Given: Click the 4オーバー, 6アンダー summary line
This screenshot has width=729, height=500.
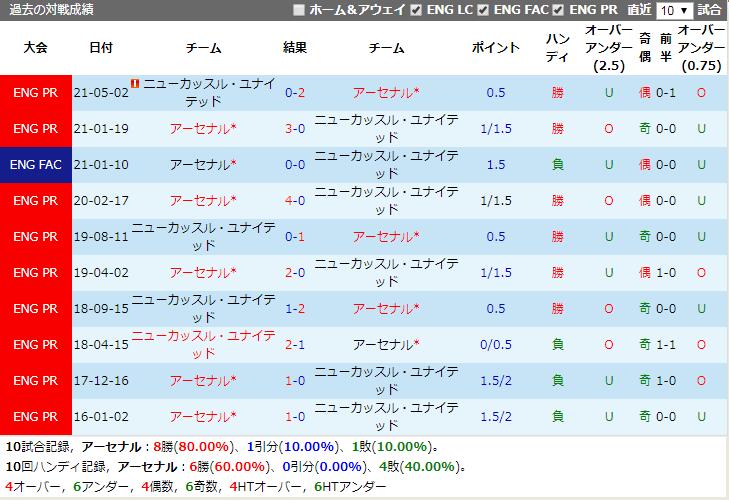Looking at the screenshot, I should 195,487.
